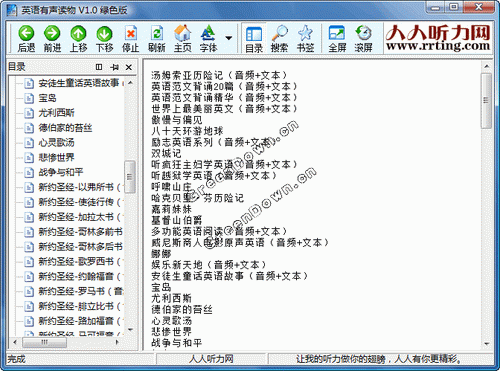Click the 前进 forward arrow icon

pos(52,34)
